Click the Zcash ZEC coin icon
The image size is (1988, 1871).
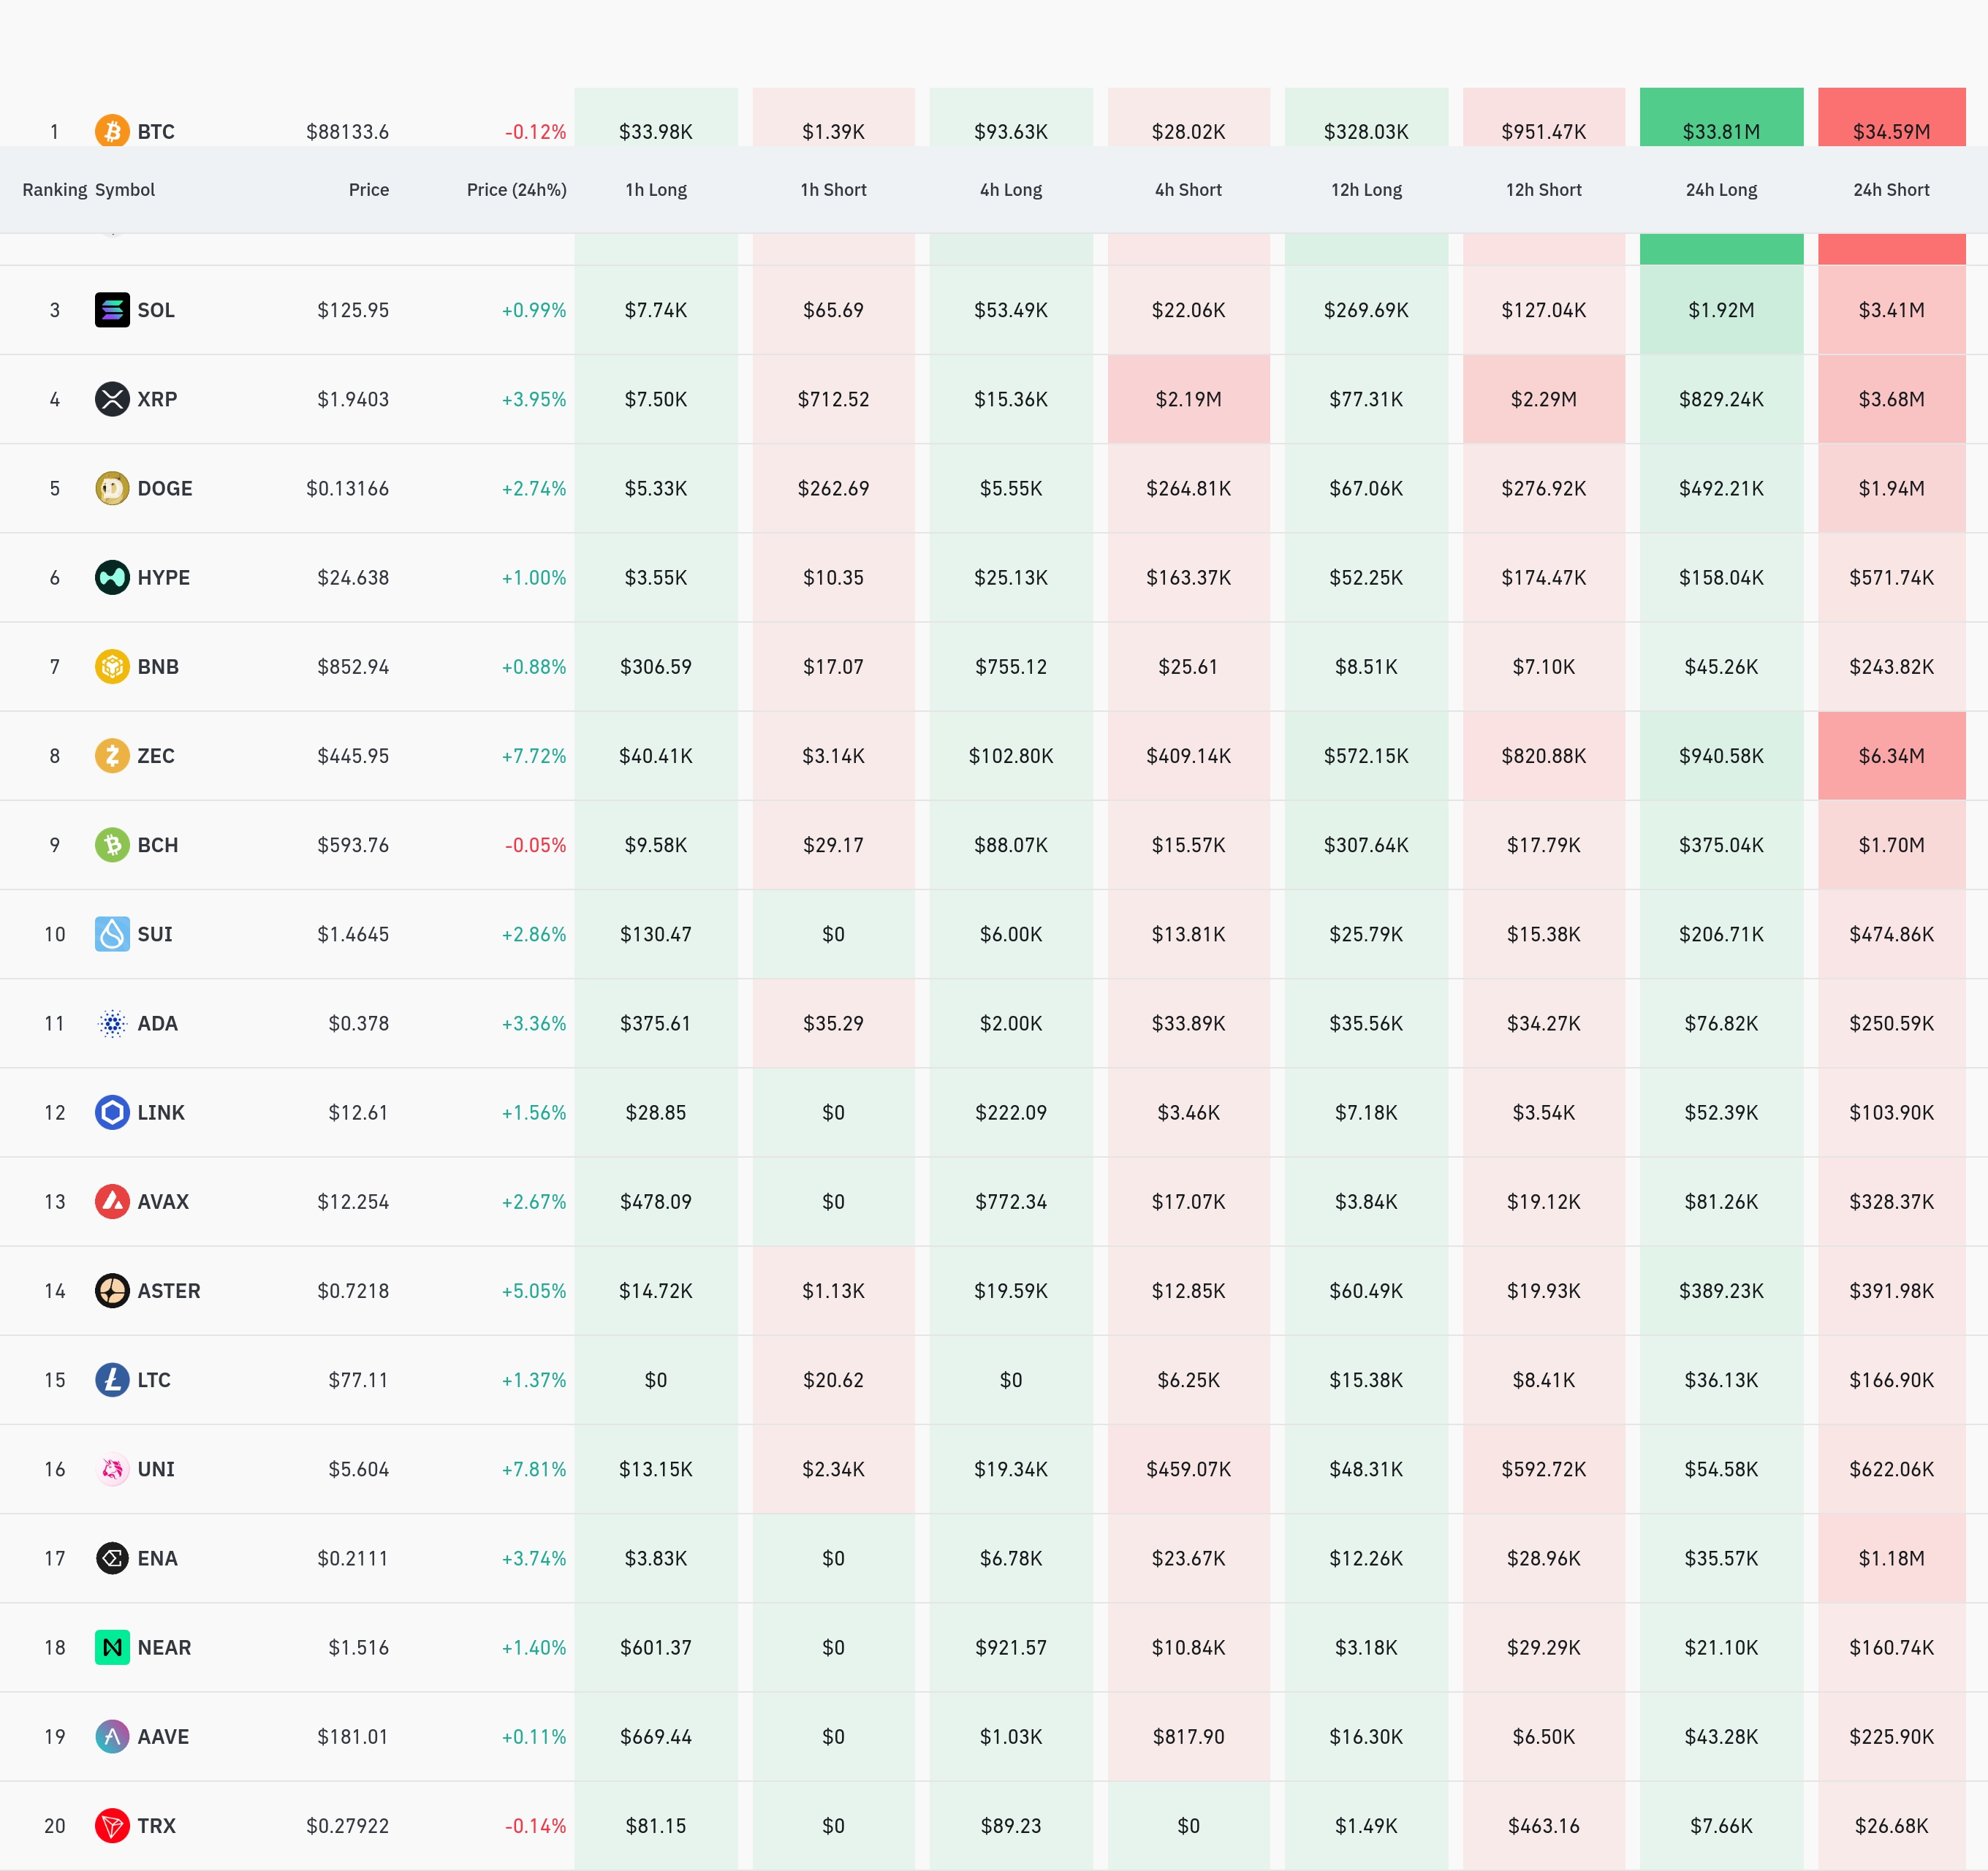pyautogui.click(x=112, y=756)
